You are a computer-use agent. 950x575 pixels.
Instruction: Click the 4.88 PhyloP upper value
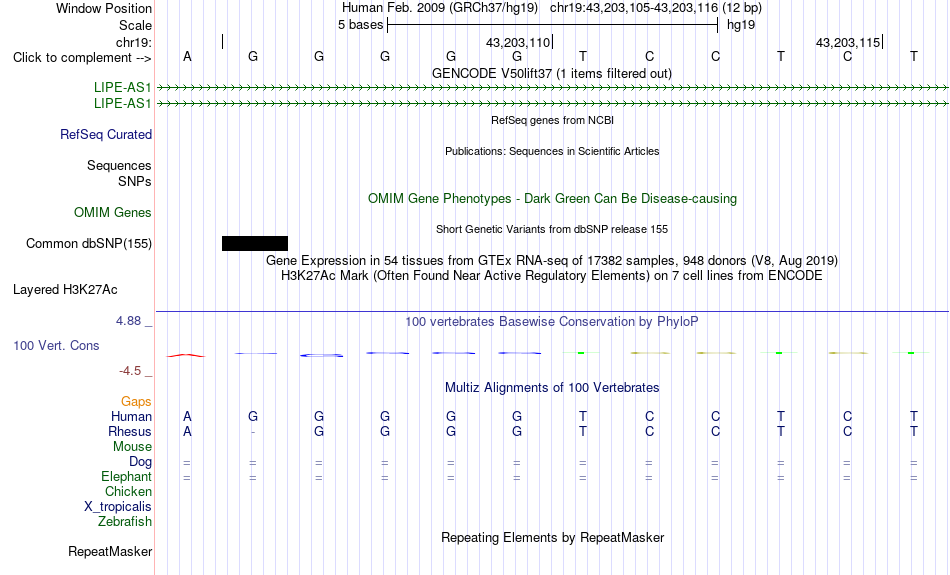point(128,321)
